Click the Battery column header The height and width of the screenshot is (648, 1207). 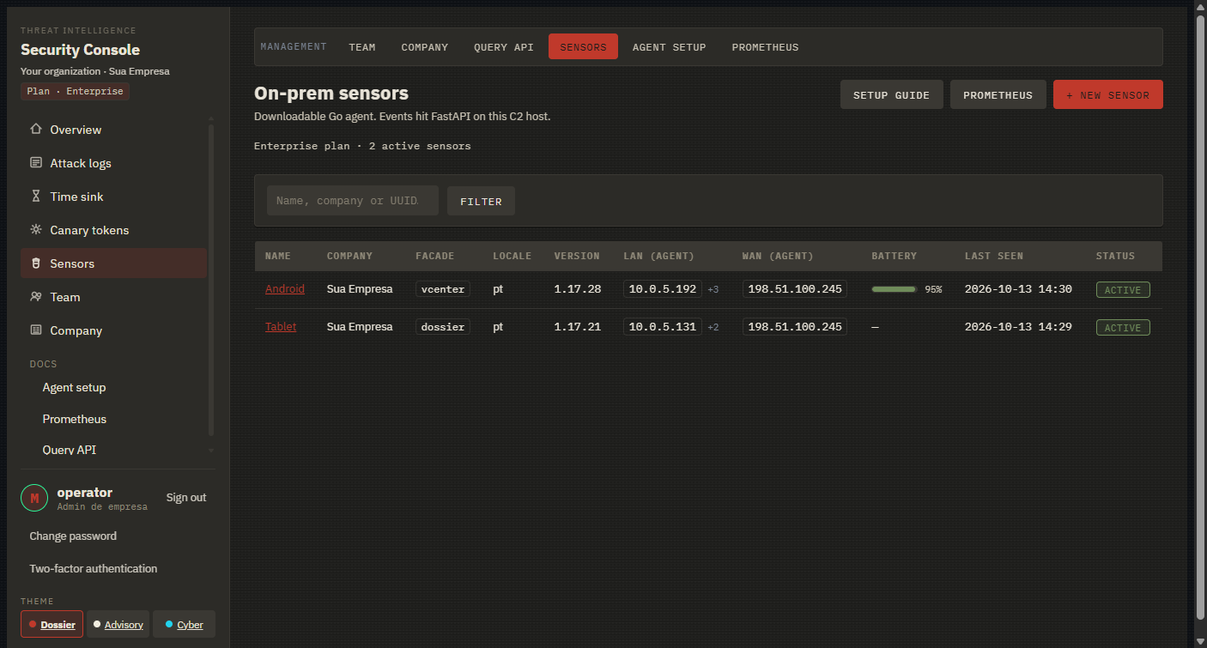click(x=894, y=256)
